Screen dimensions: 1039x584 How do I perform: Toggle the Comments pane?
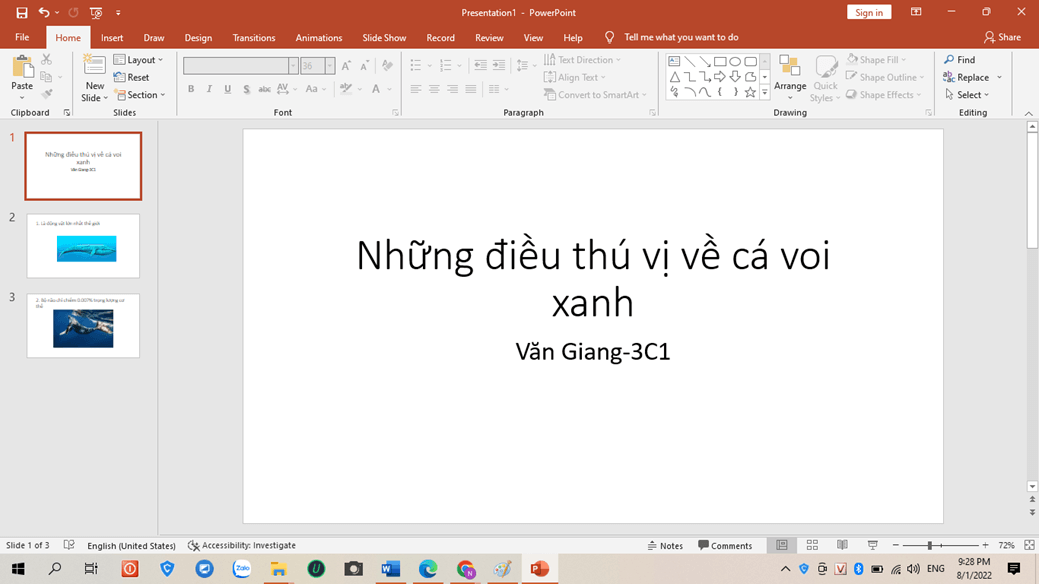725,546
